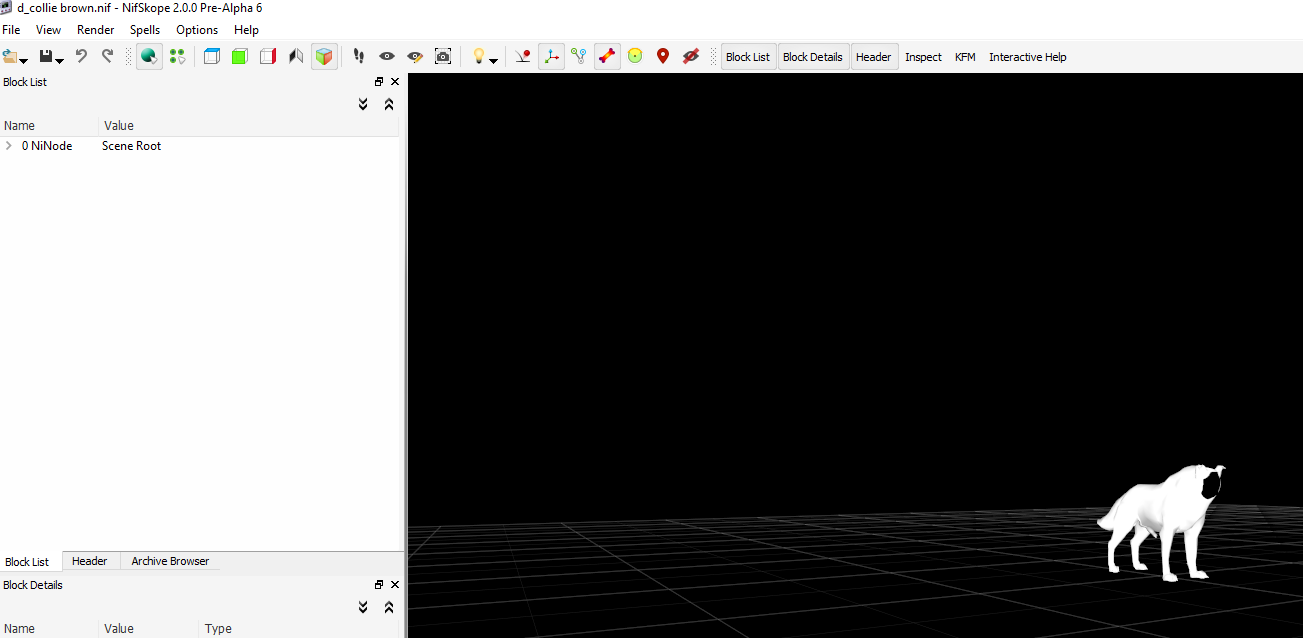Image resolution: width=1303 pixels, height=638 pixels.
Task: Click the Block List Value column header
Action: [x=249, y=126]
